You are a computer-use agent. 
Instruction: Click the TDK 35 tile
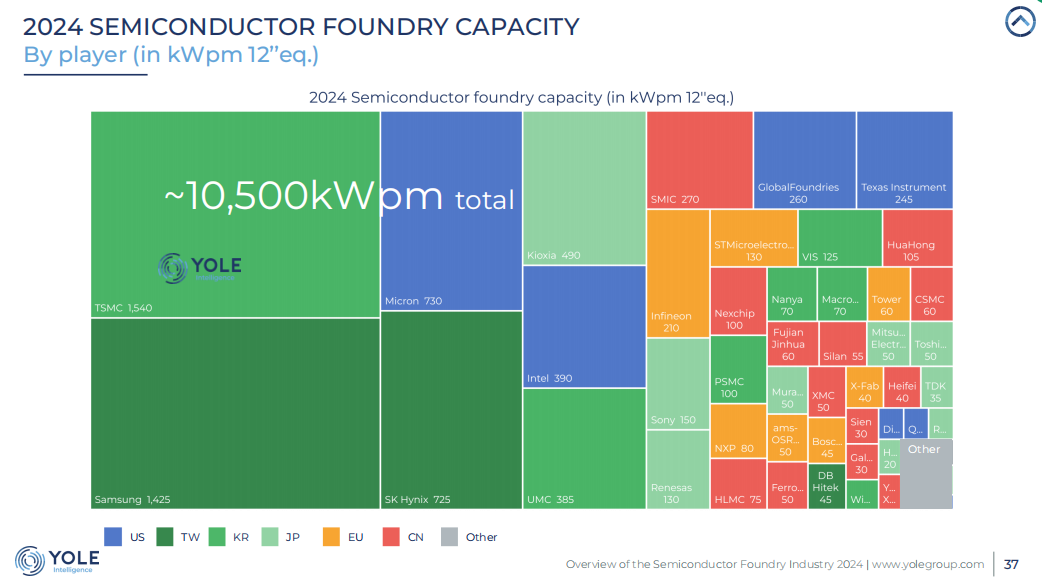coord(937,387)
